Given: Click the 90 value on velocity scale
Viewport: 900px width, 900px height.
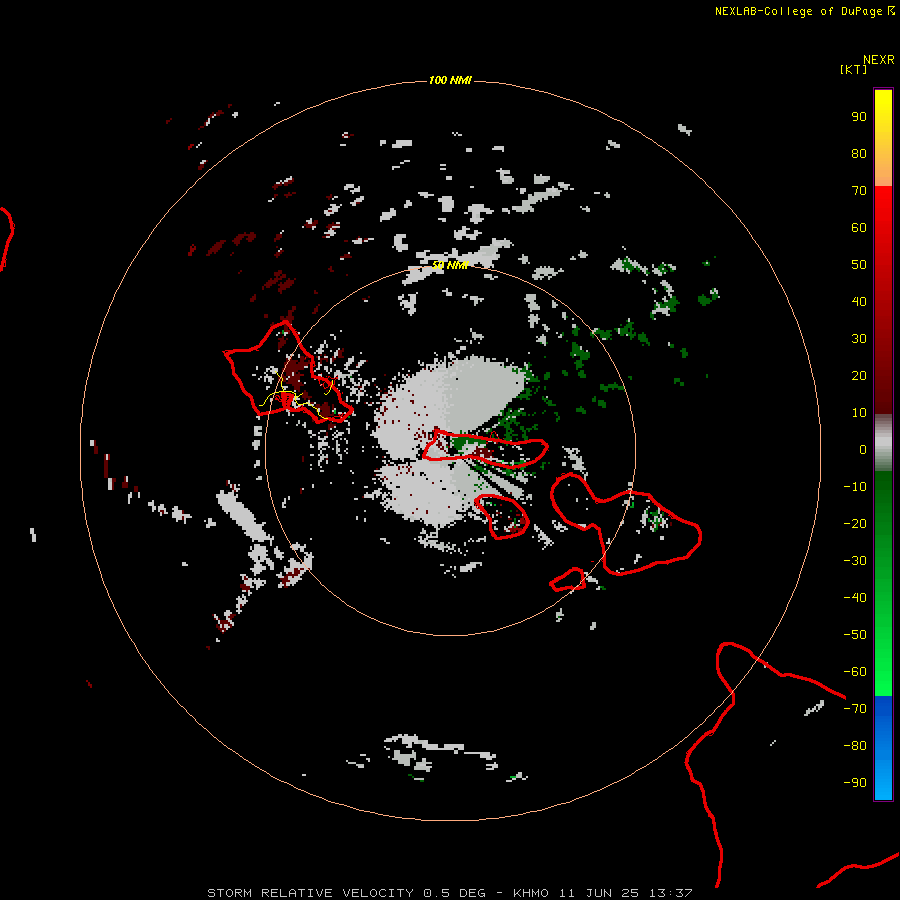Looking at the screenshot, I should [859, 117].
